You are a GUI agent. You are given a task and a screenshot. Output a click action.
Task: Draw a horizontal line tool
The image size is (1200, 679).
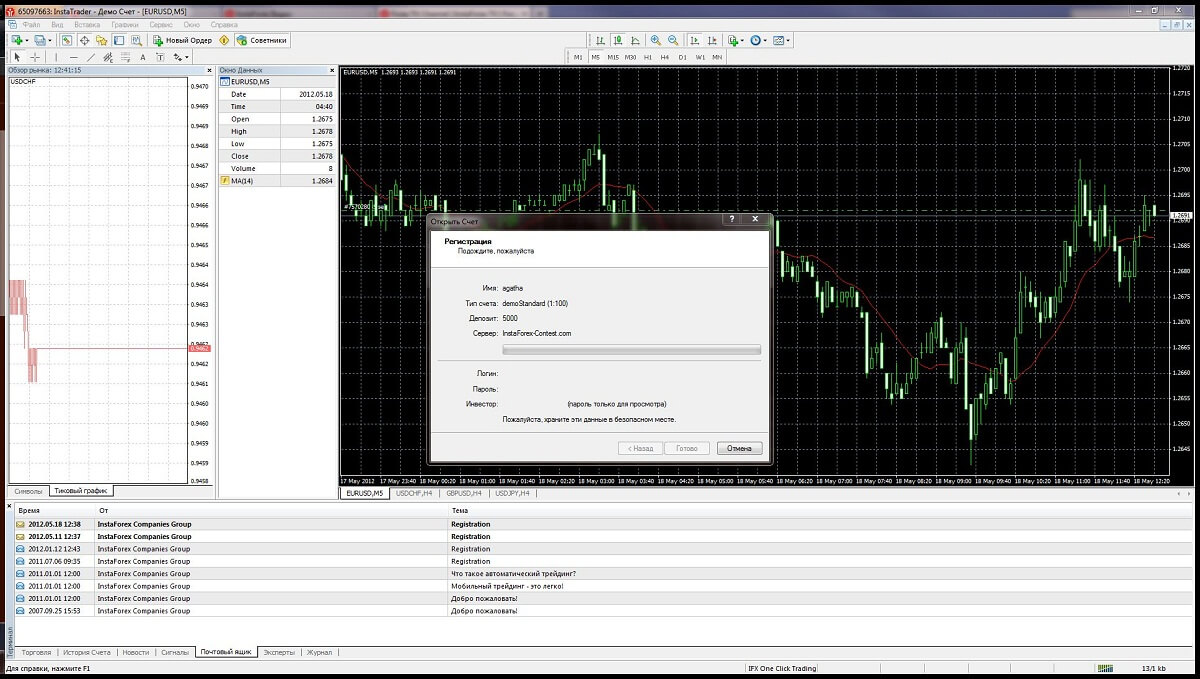[x=72, y=58]
